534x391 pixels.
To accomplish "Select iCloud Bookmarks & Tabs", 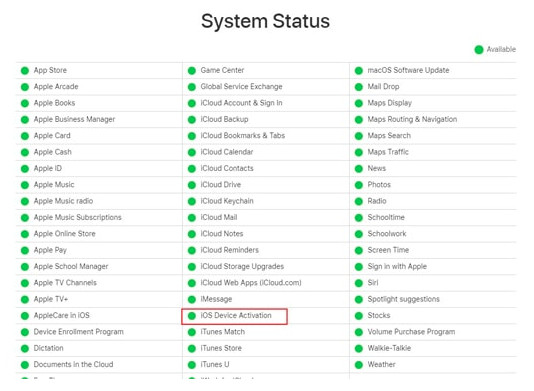I will (243, 136).
